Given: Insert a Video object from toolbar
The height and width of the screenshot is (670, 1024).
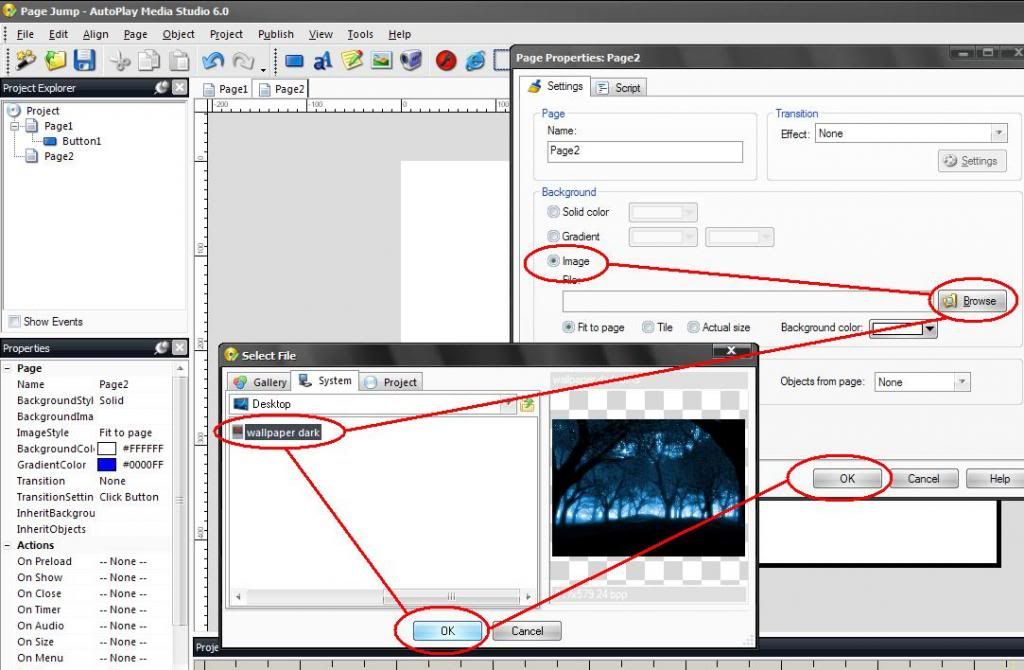Looking at the screenshot, I should [410, 60].
